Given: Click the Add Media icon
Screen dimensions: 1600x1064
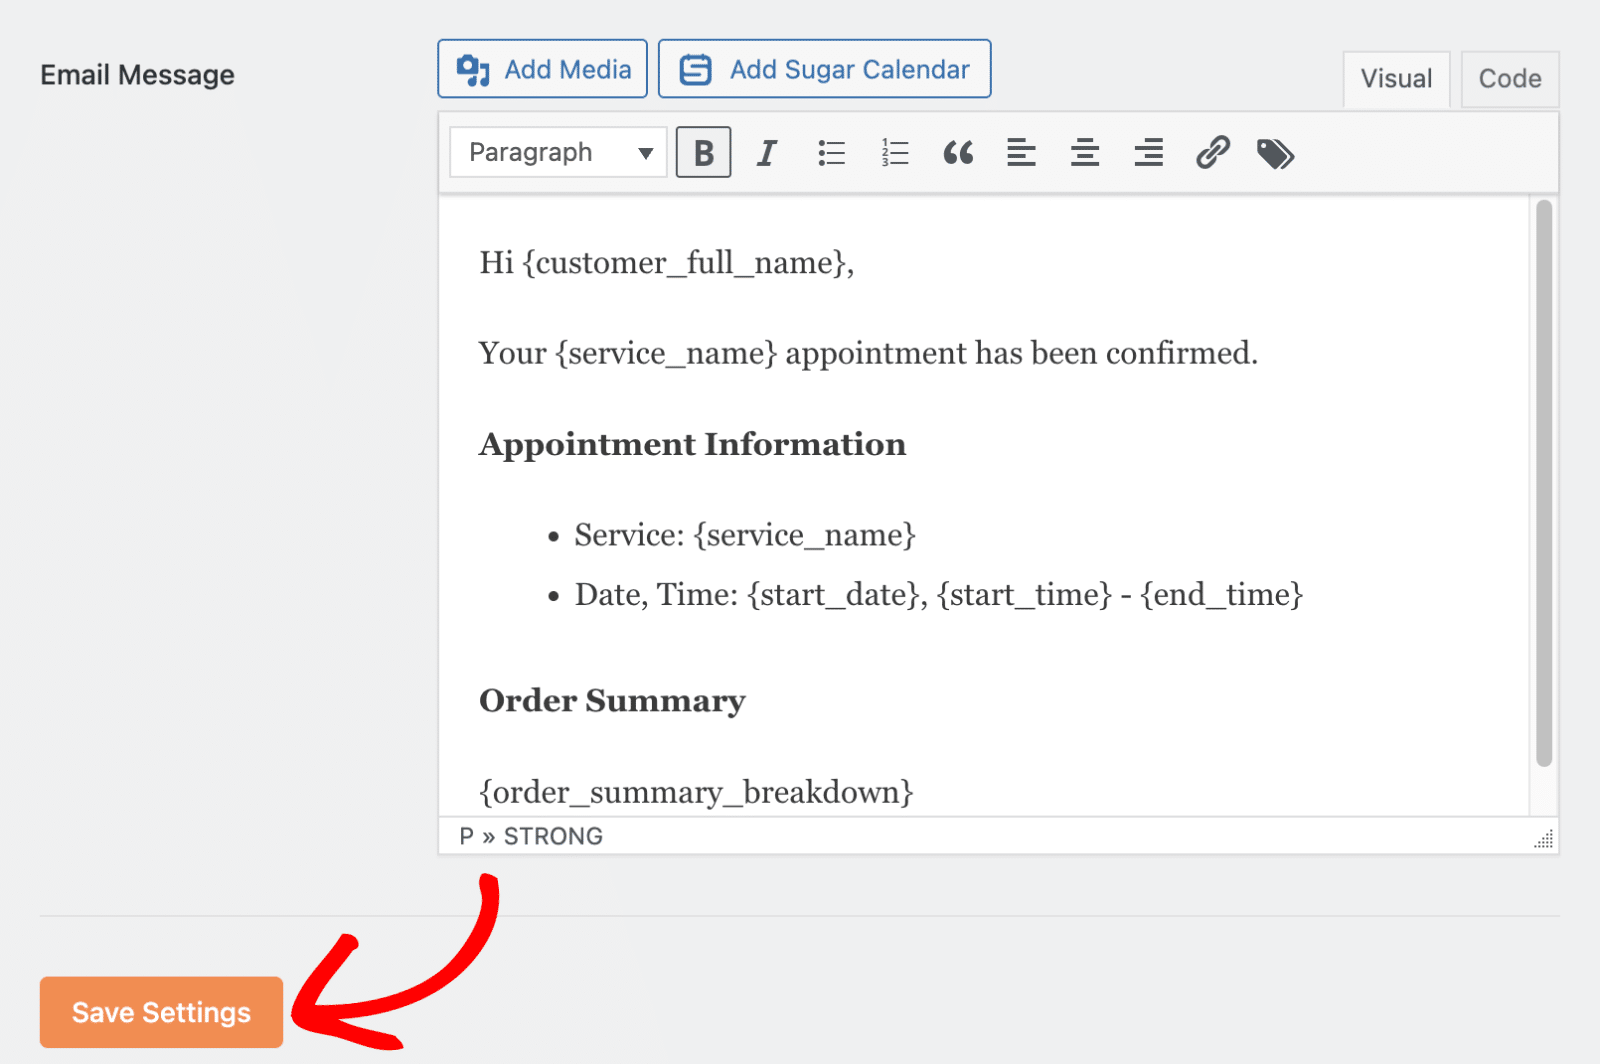Looking at the screenshot, I should [473, 68].
